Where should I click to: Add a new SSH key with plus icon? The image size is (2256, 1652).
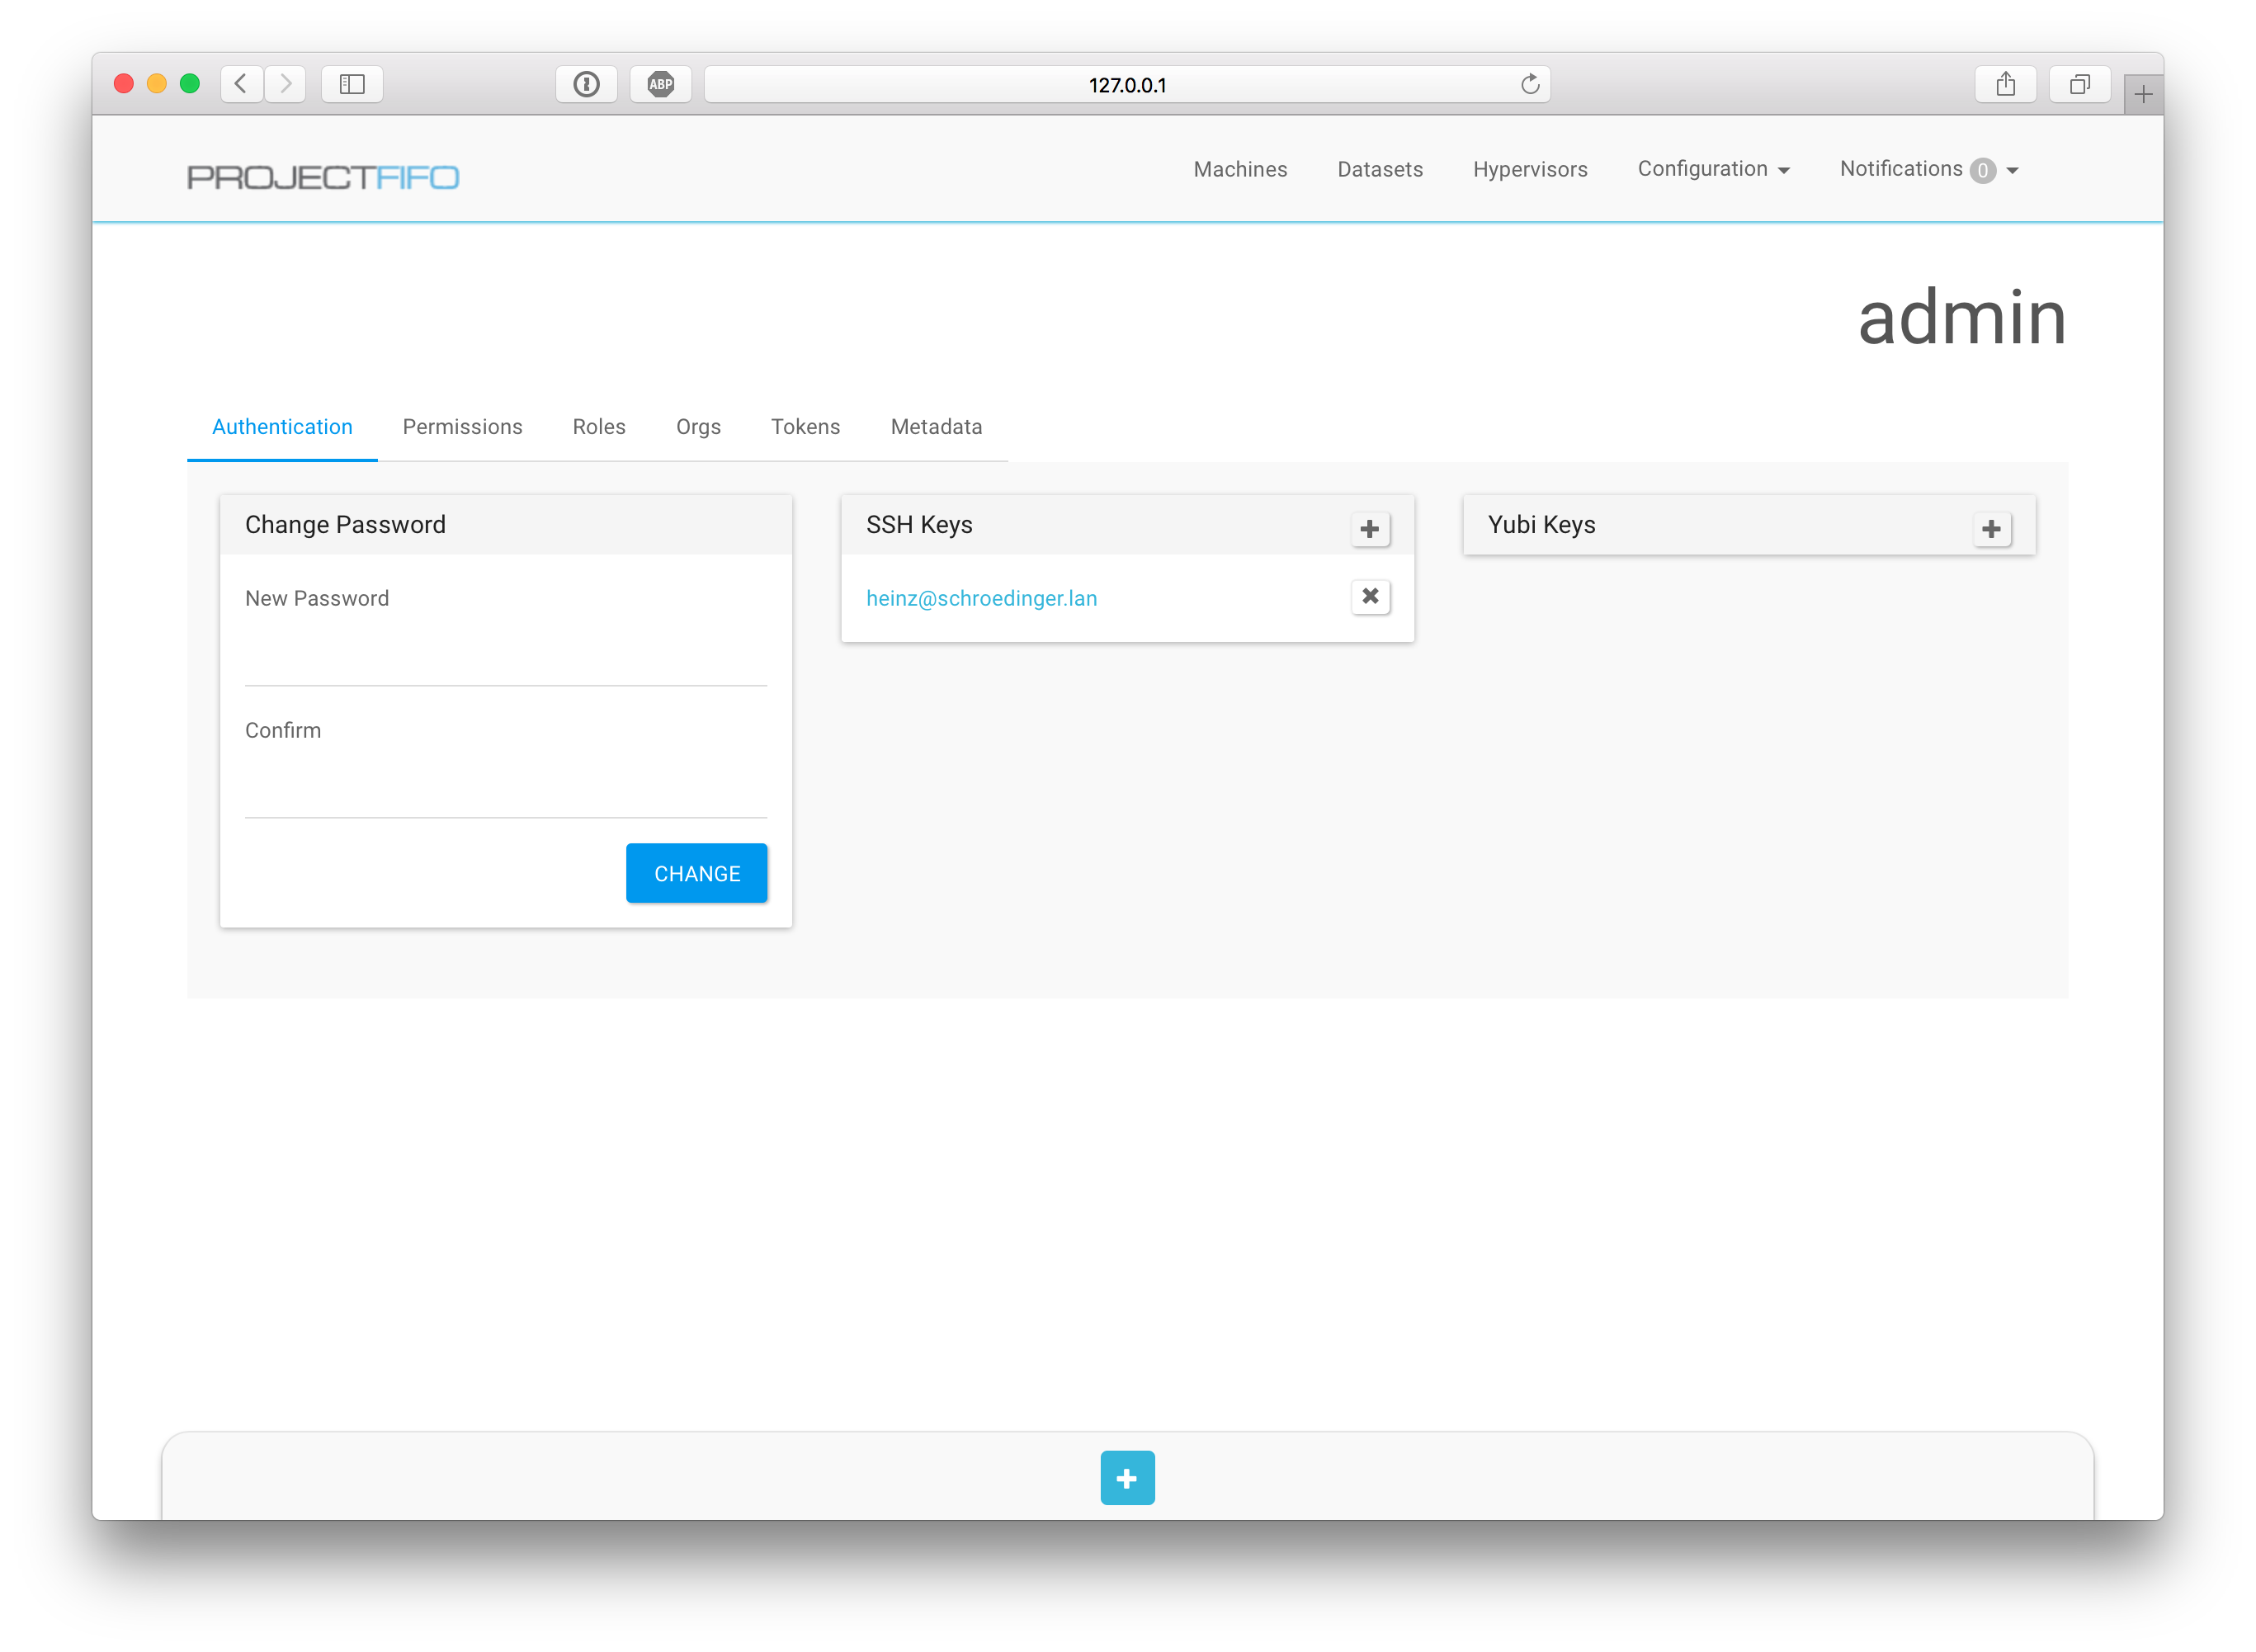[x=1369, y=529]
